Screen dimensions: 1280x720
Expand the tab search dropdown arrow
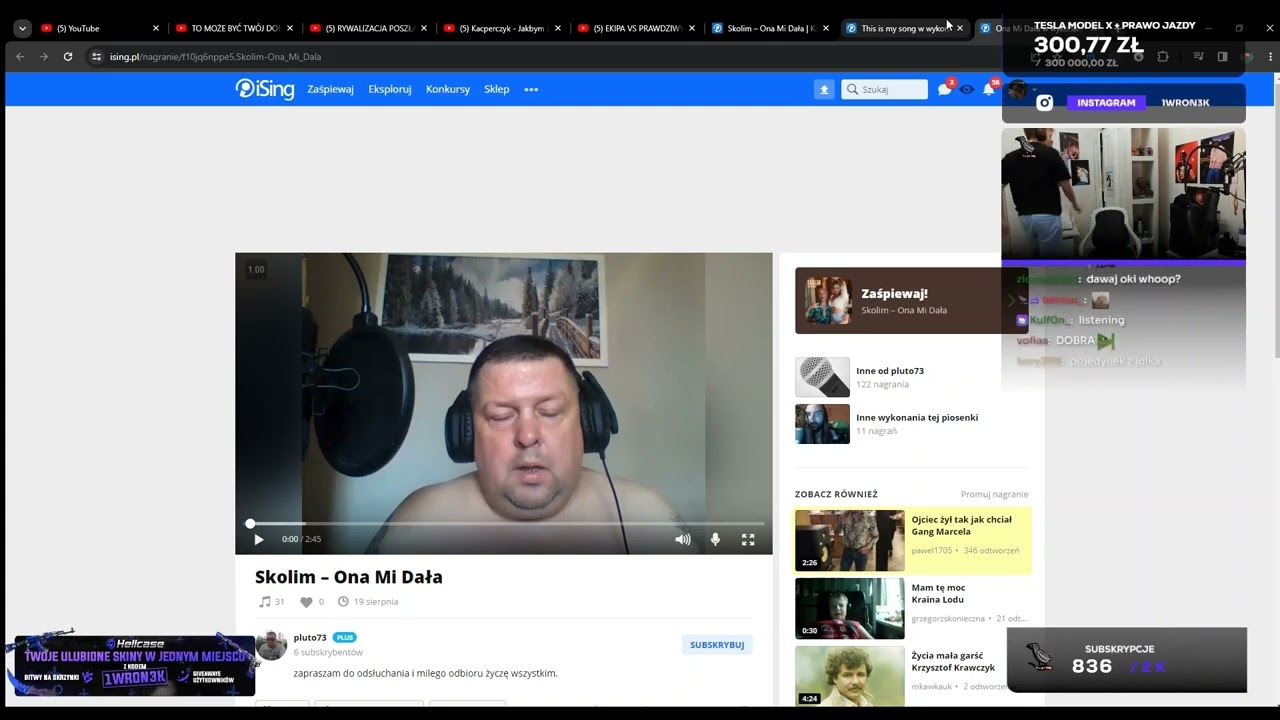(22, 28)
